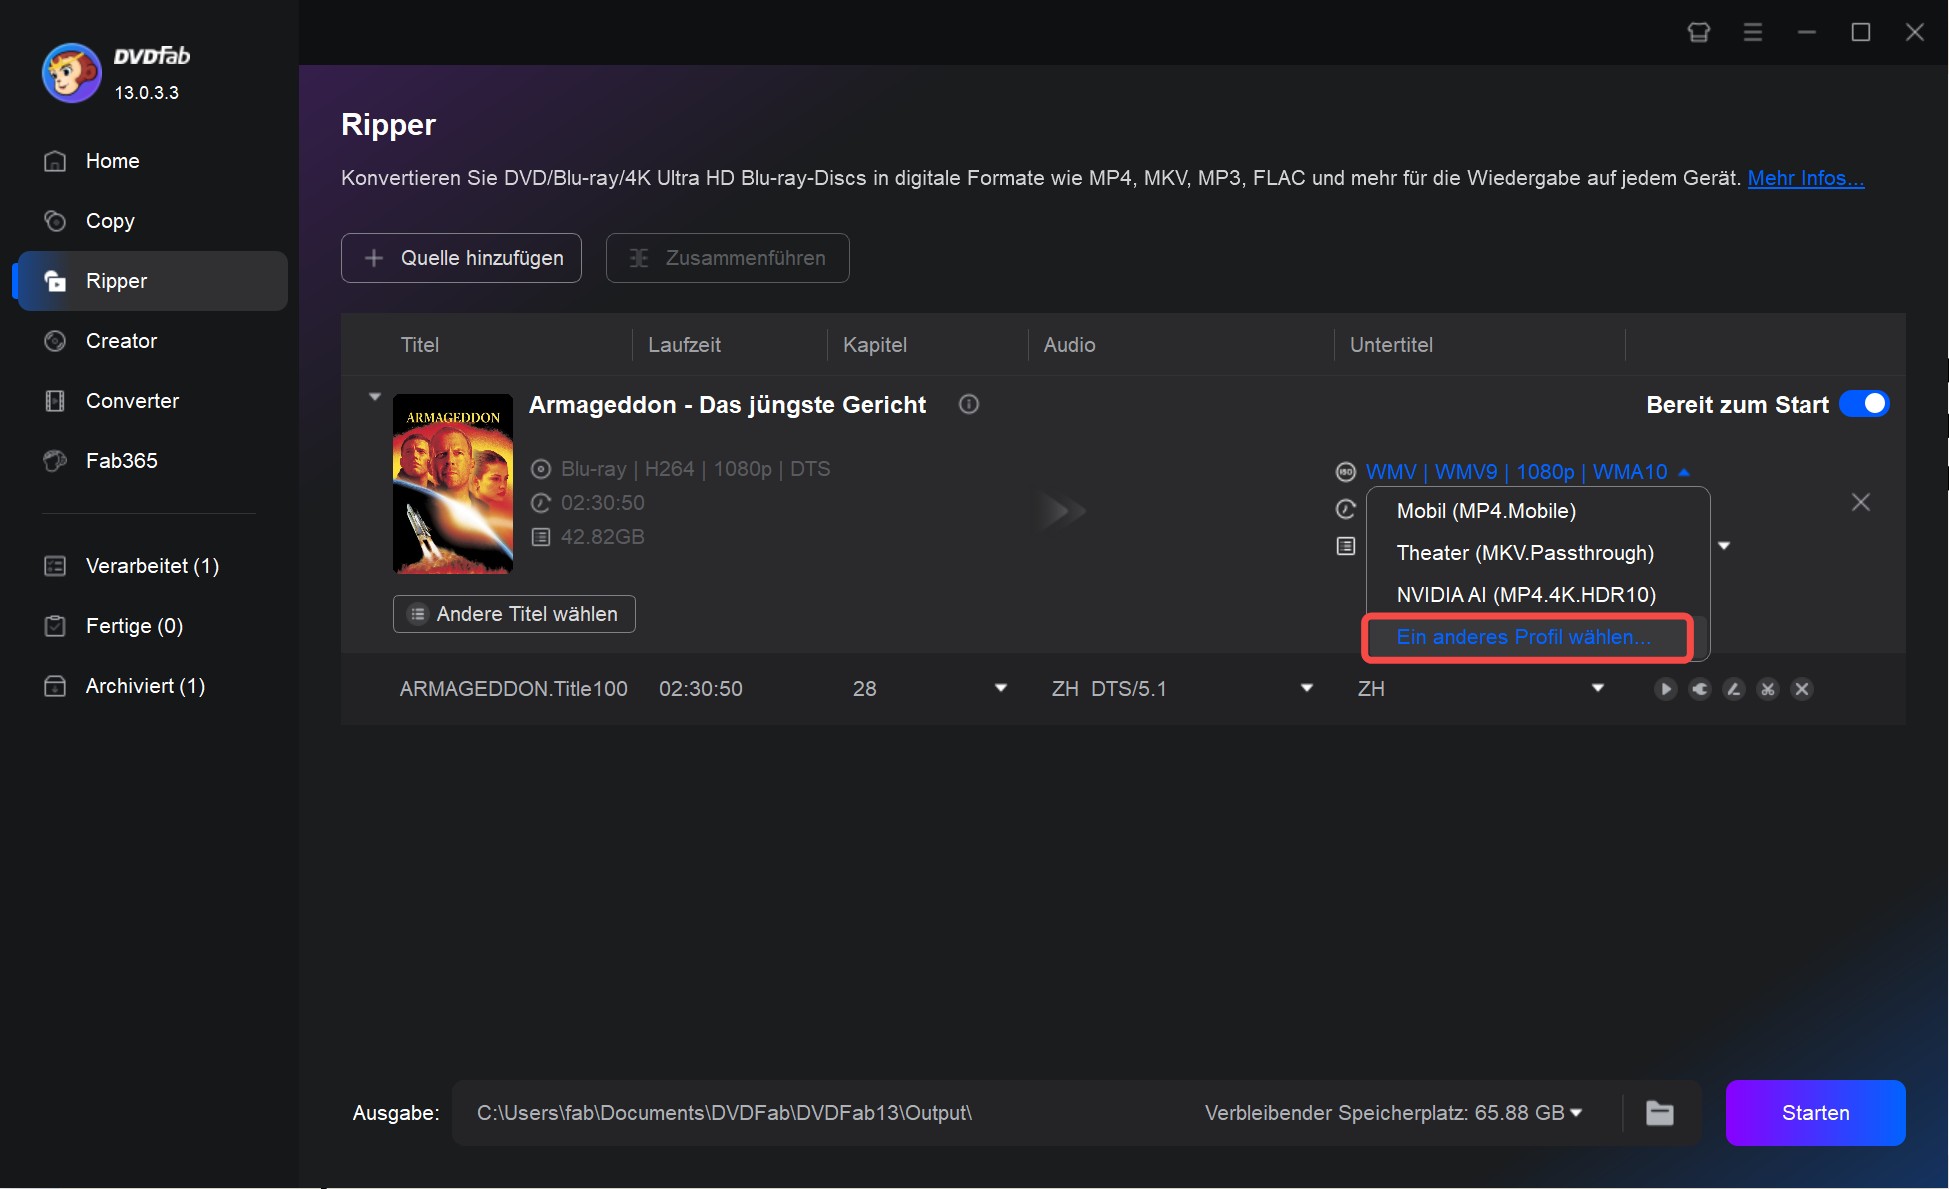Click the Zusammenführen button
Viewport: 1949px width, 1189px height.
(727, 258)
